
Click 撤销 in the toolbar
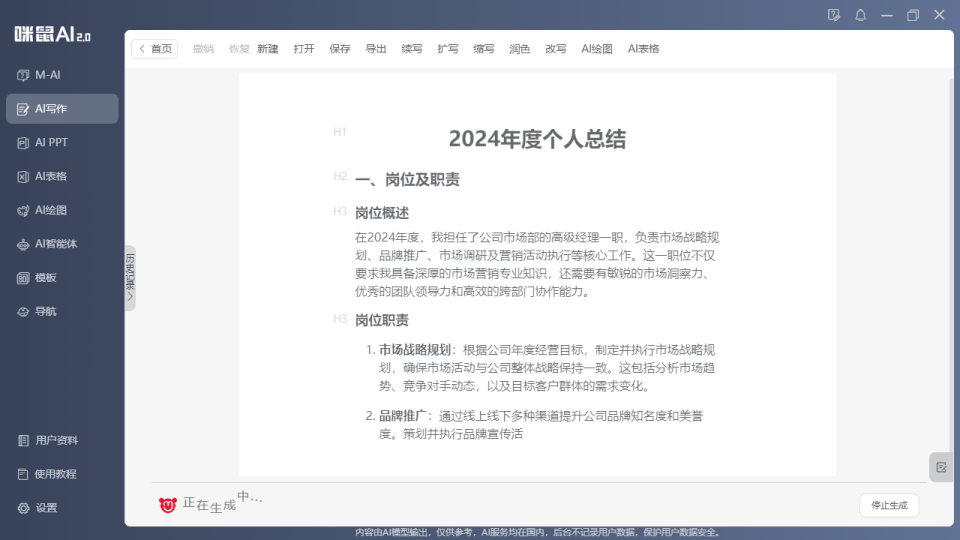tap(203, 49)
